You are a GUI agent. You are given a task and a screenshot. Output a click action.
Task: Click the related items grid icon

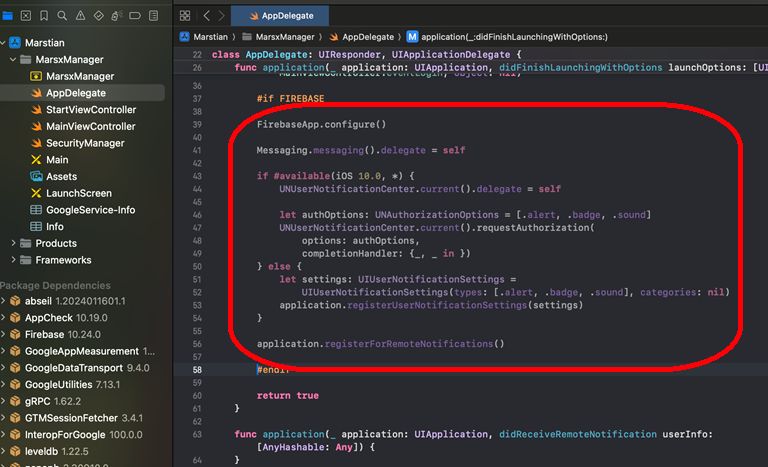tap(186, 16)
